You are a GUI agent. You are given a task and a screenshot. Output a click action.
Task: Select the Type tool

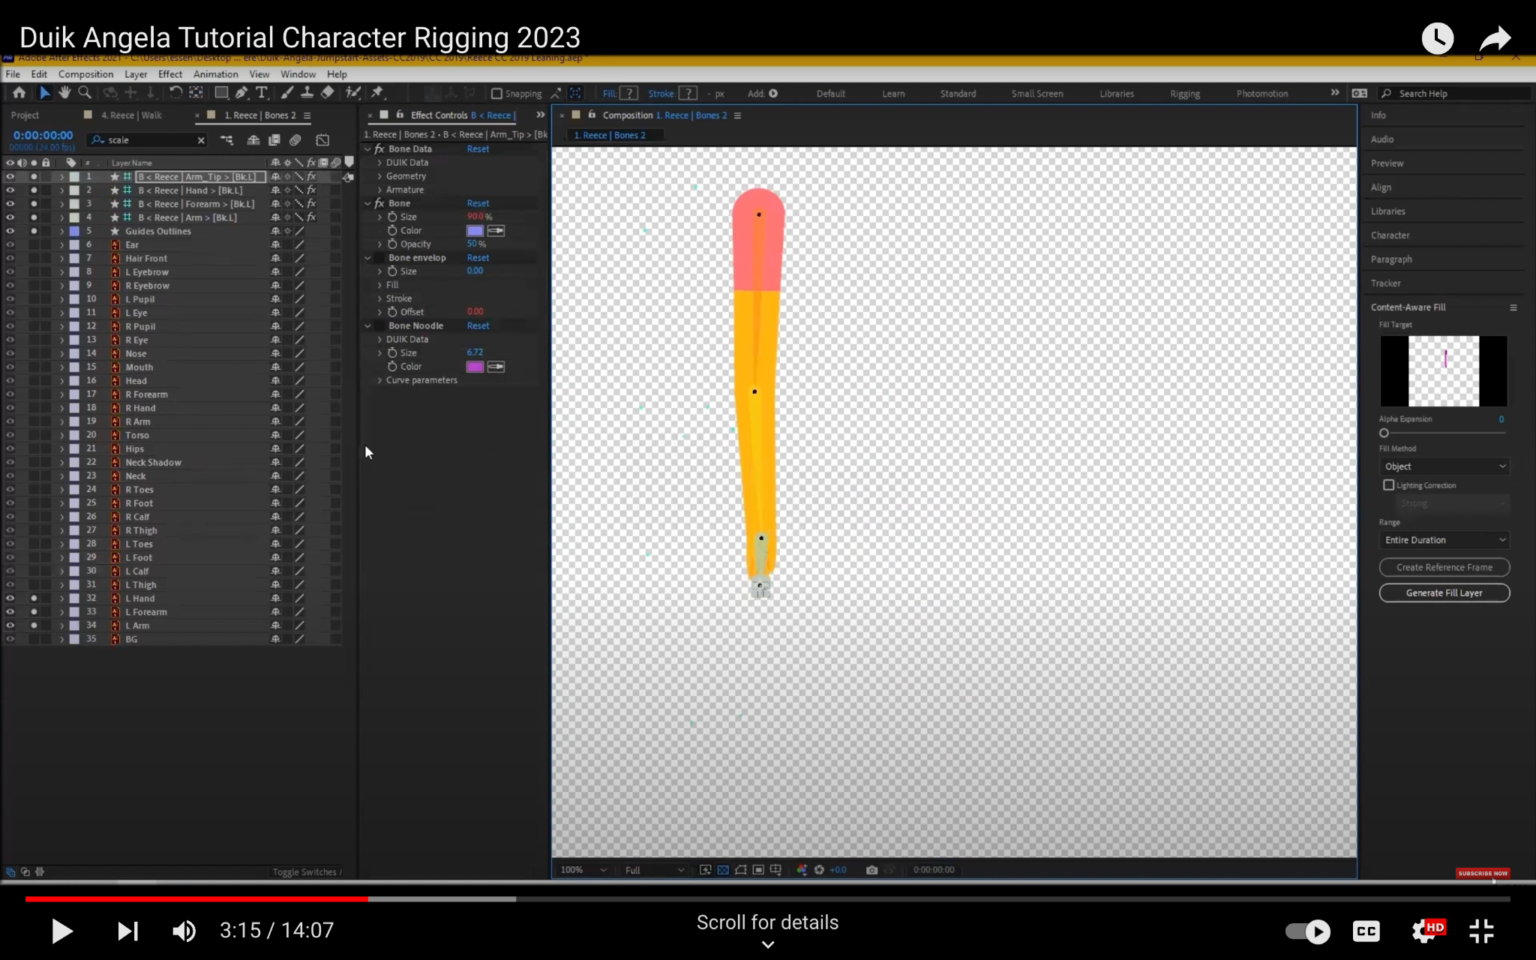(262, 92)
